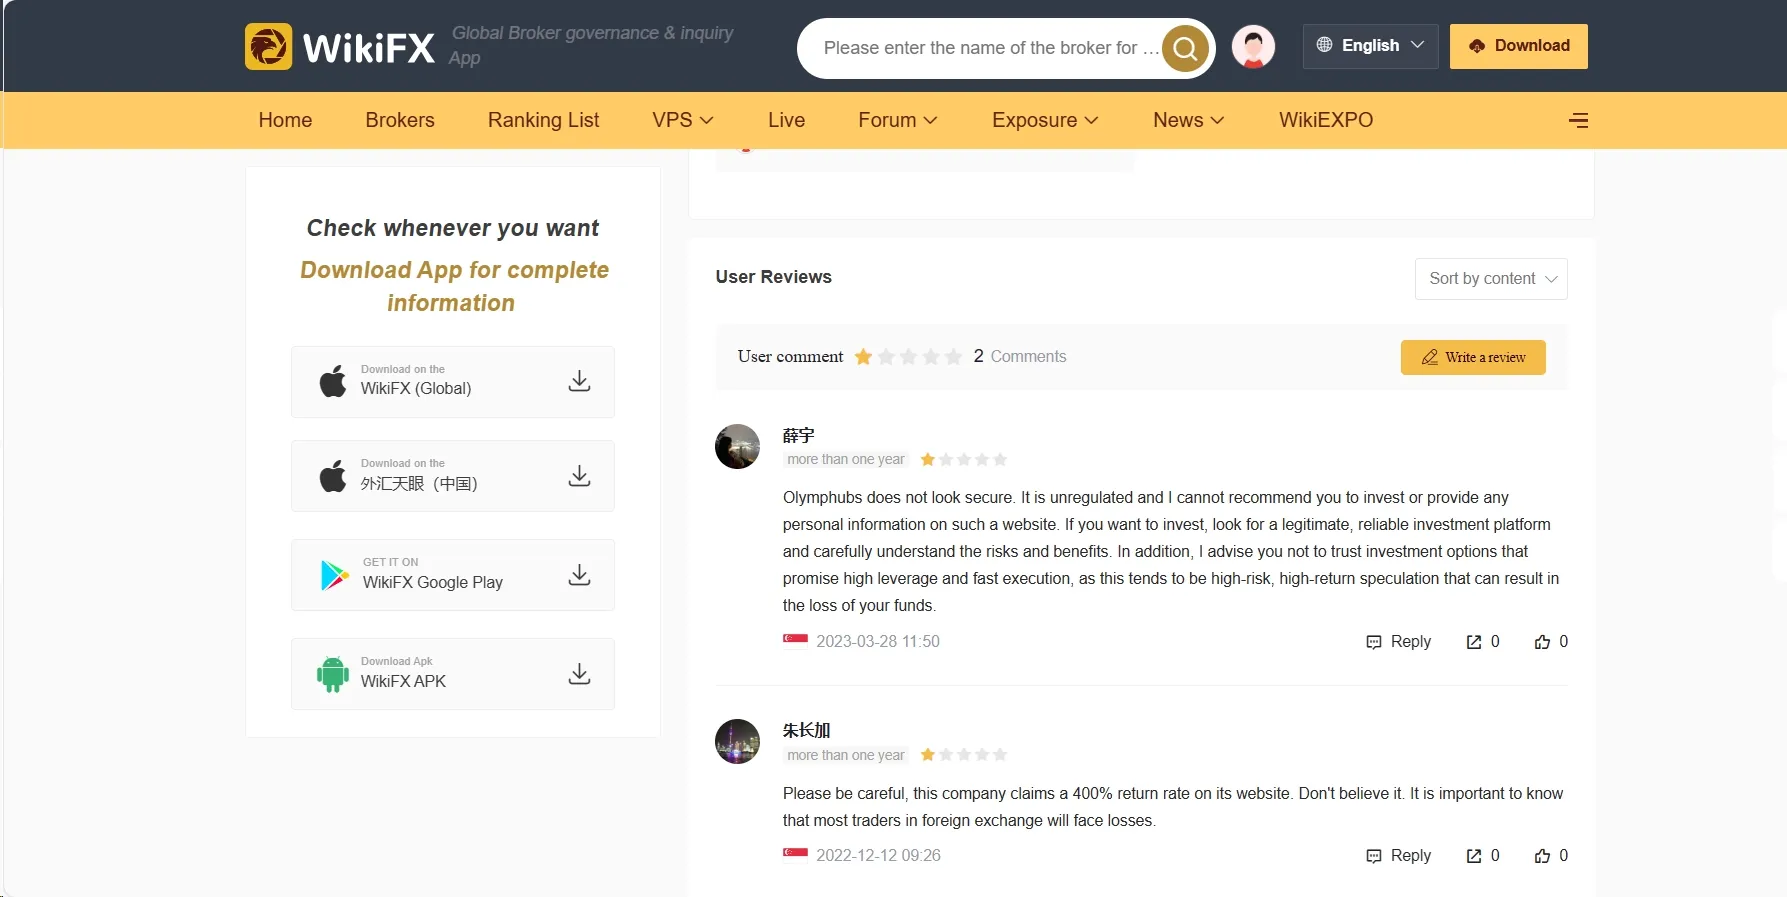Click reply icon on 朱长加's review
This screenshot has height=897, width=1787.
[1374, 856]
